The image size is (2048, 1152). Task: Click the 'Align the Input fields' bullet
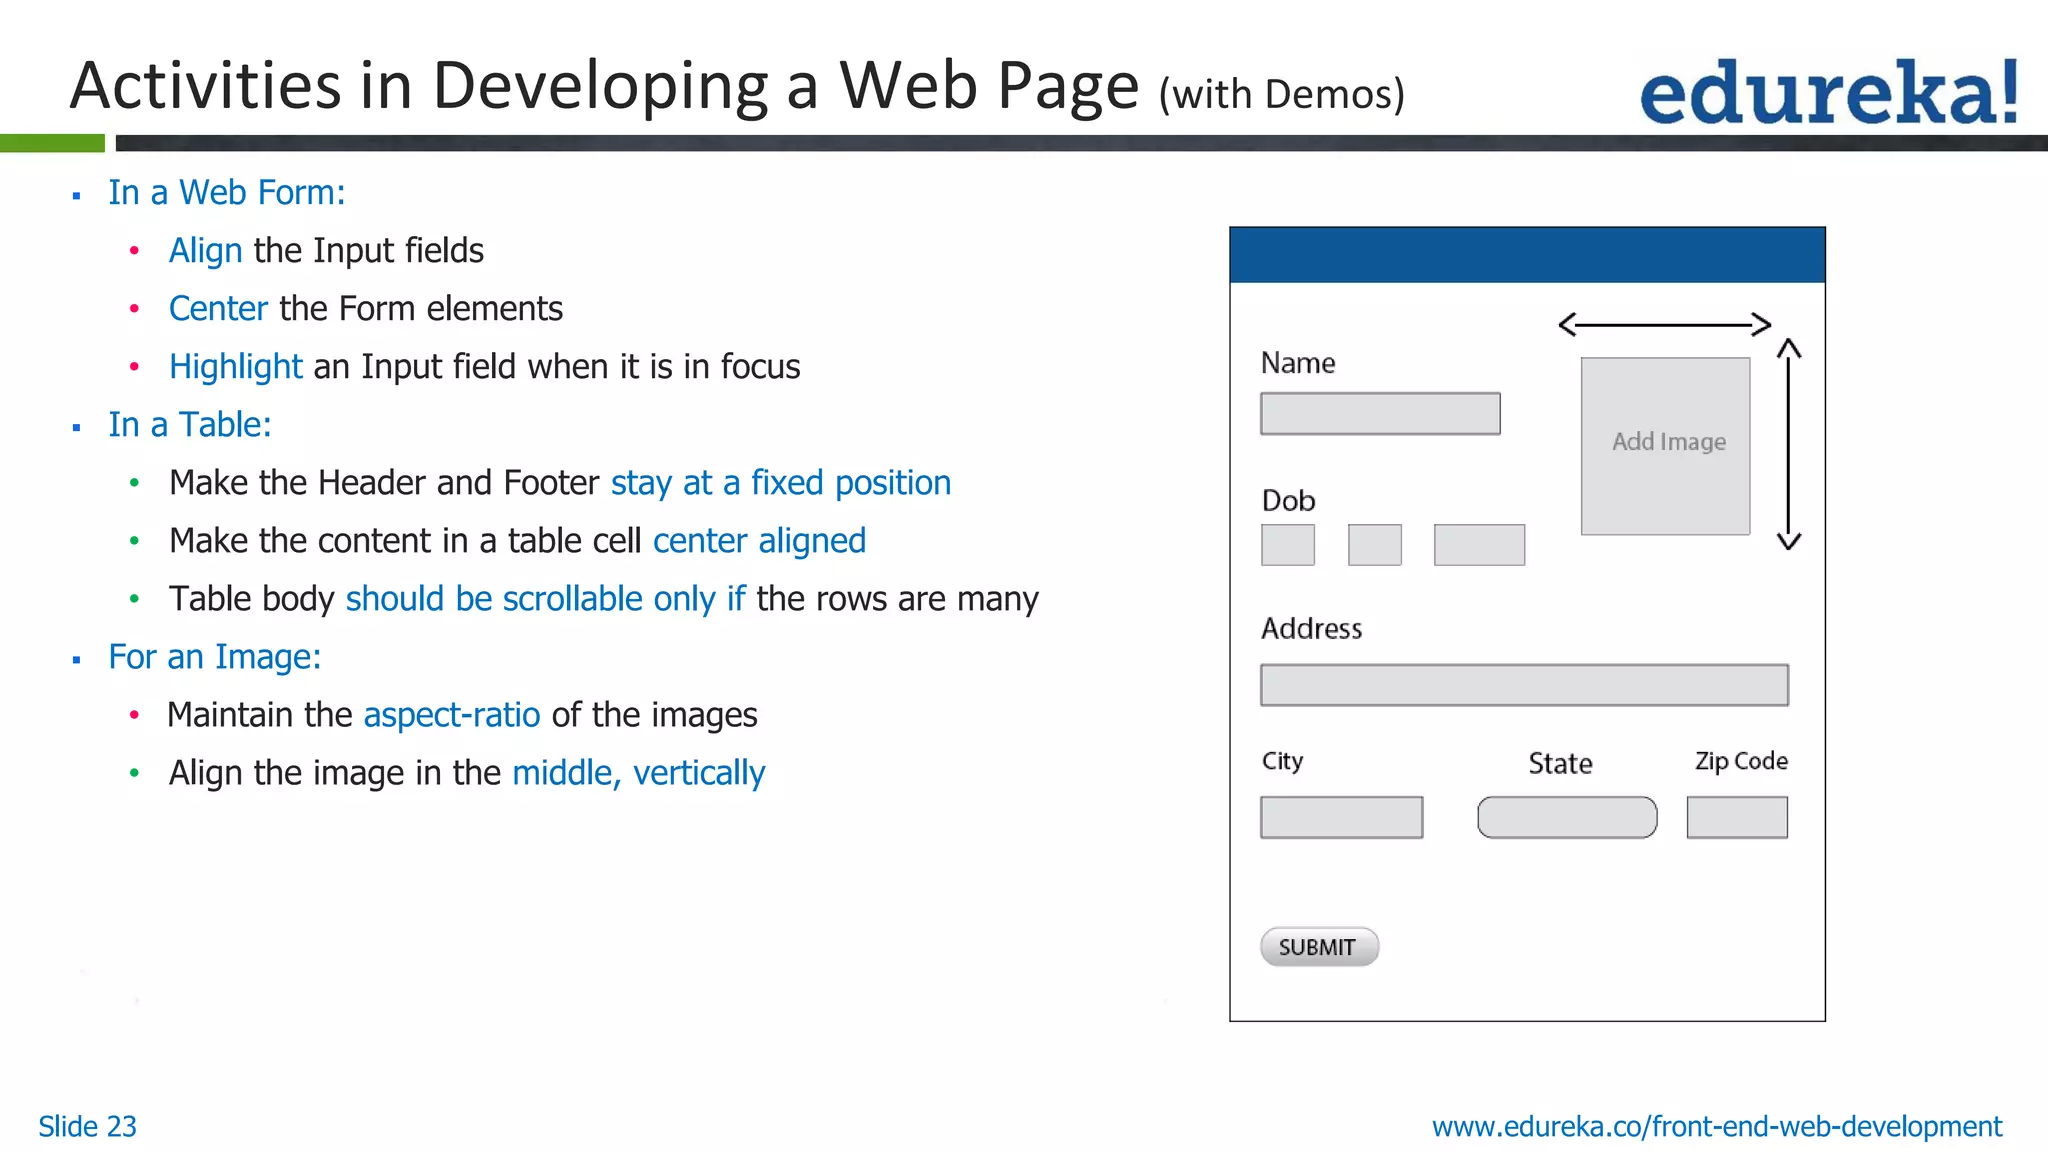pyautogui.click(x=326, y=250)
